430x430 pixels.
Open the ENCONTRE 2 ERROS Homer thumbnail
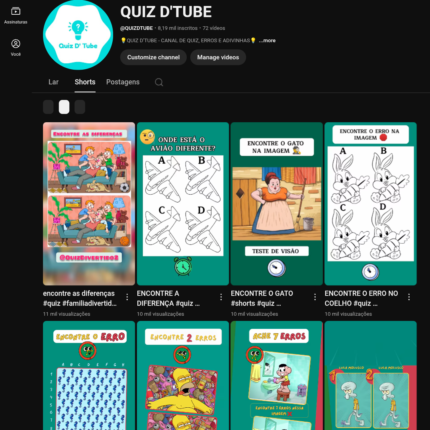point(183,376)
